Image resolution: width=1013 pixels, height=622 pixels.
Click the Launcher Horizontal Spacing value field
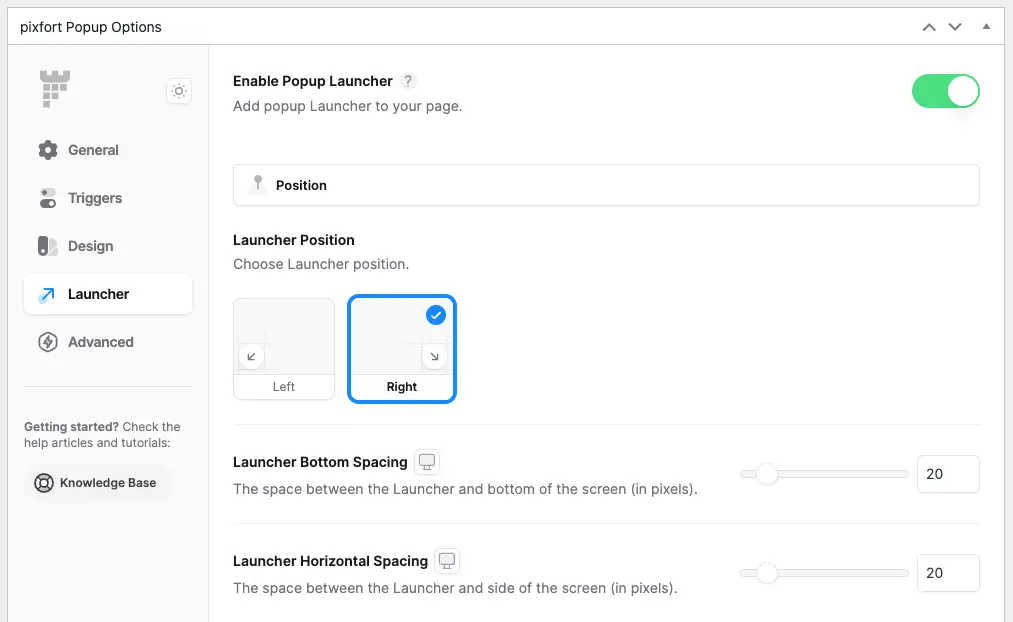(x=948, y=573)
